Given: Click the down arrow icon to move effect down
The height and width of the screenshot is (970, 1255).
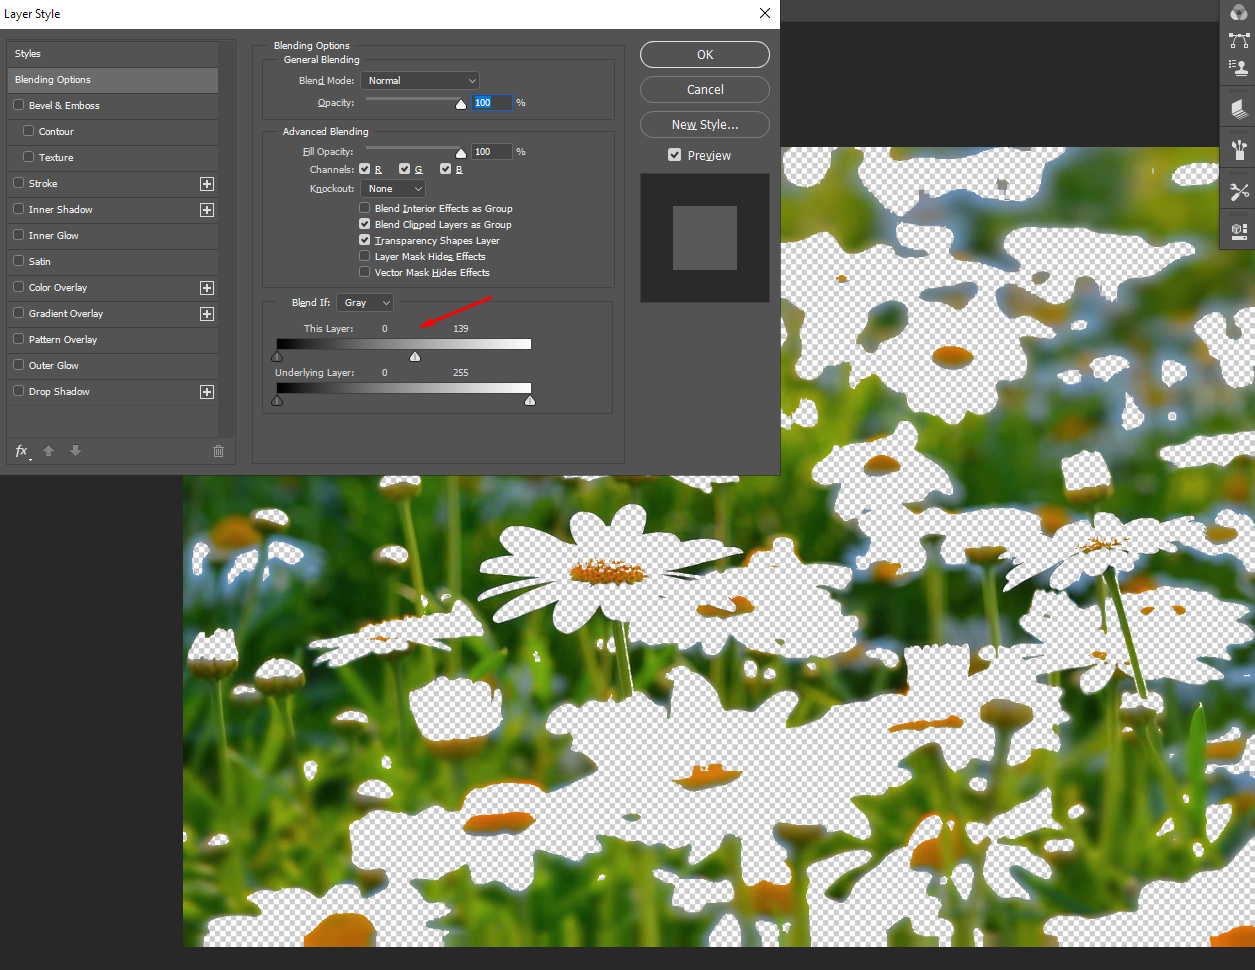Looking at the screenshot, I should 75,451.
